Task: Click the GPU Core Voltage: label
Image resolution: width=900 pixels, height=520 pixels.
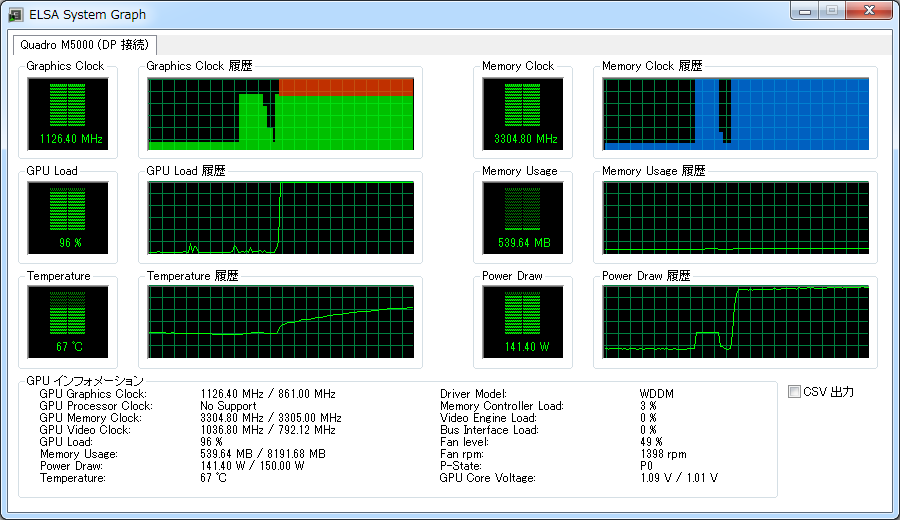Action: [x=488, y=478]
